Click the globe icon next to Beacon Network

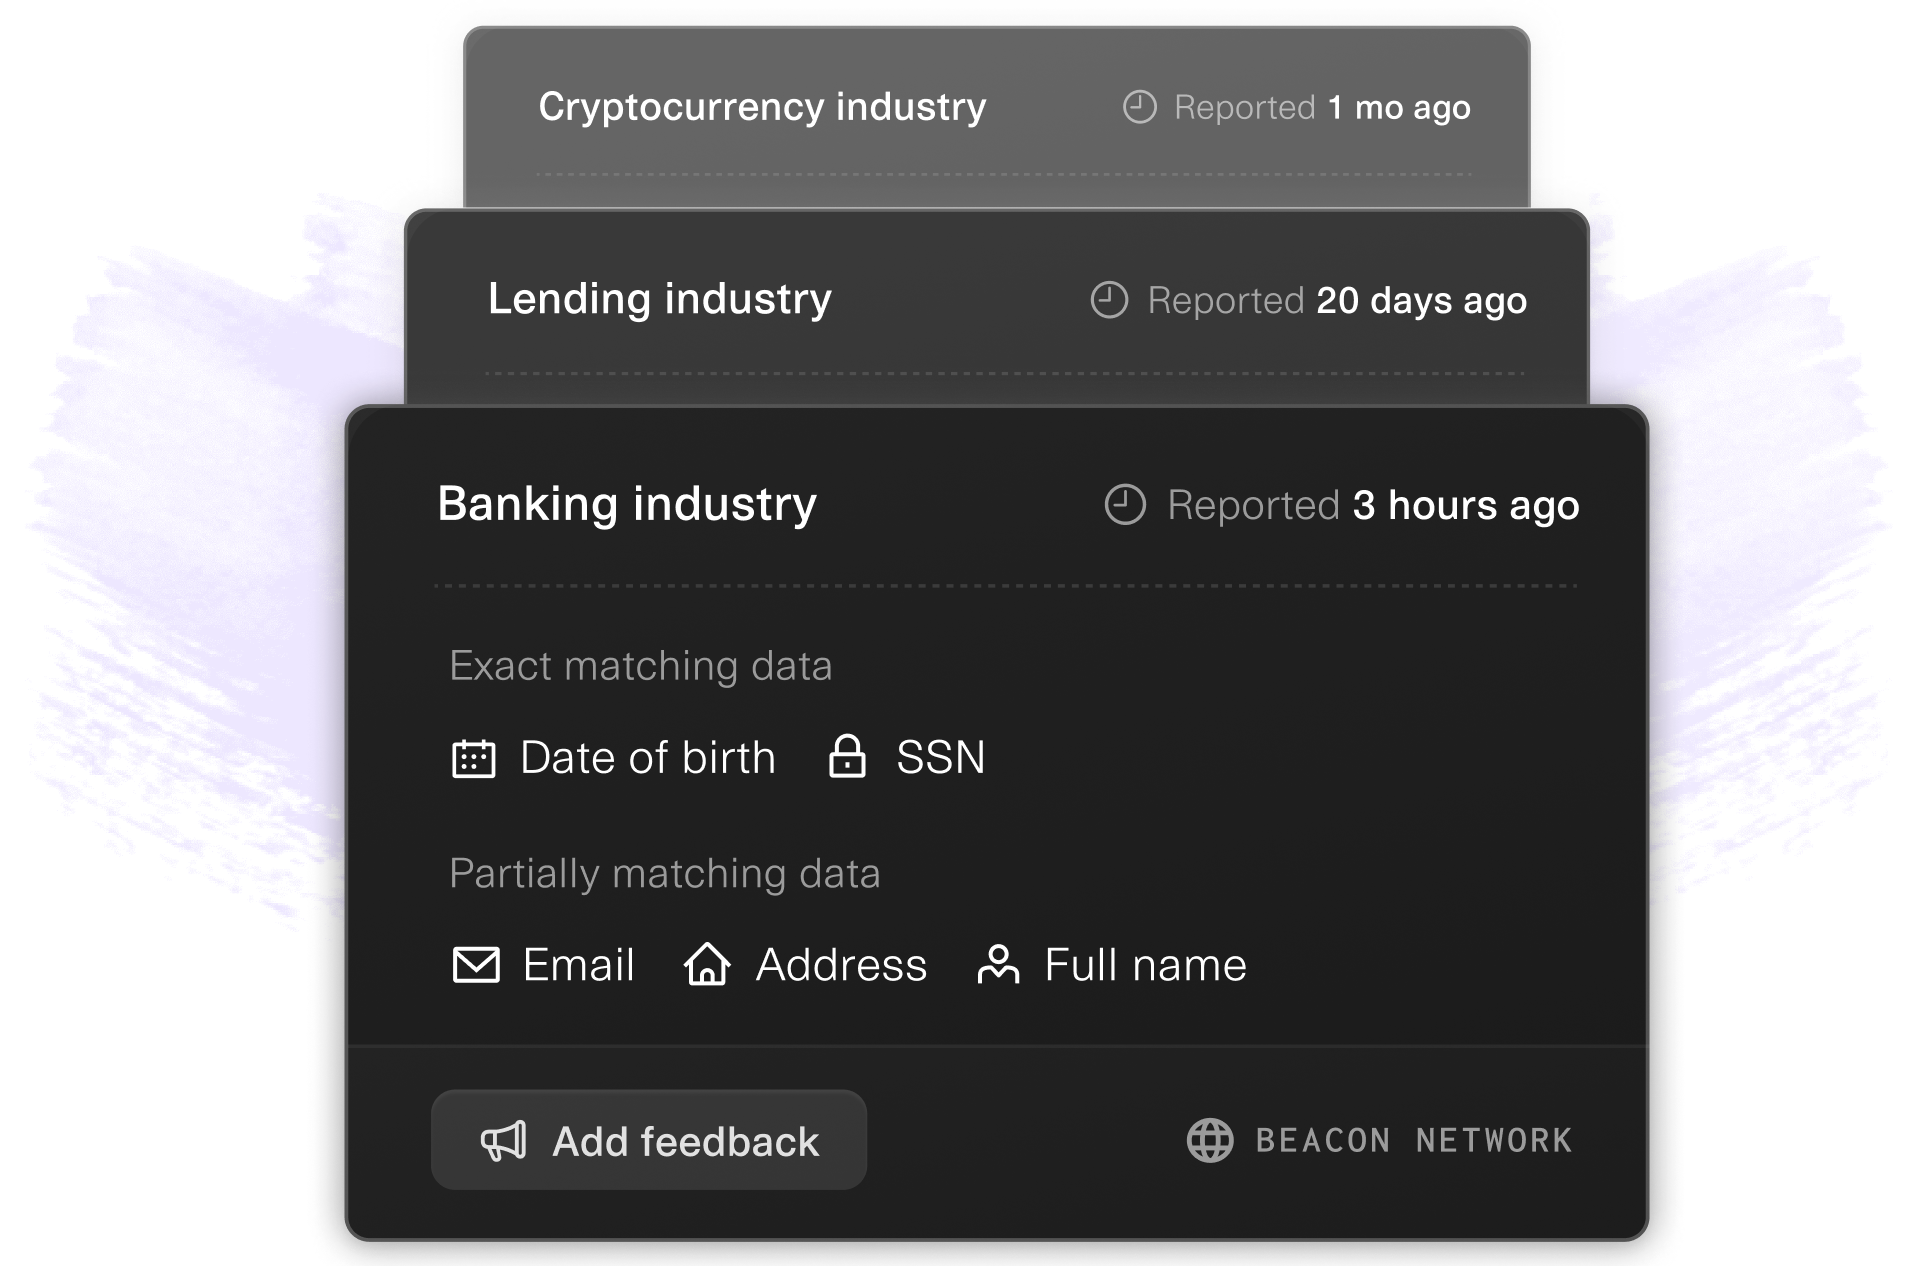pos(1211,1140)
